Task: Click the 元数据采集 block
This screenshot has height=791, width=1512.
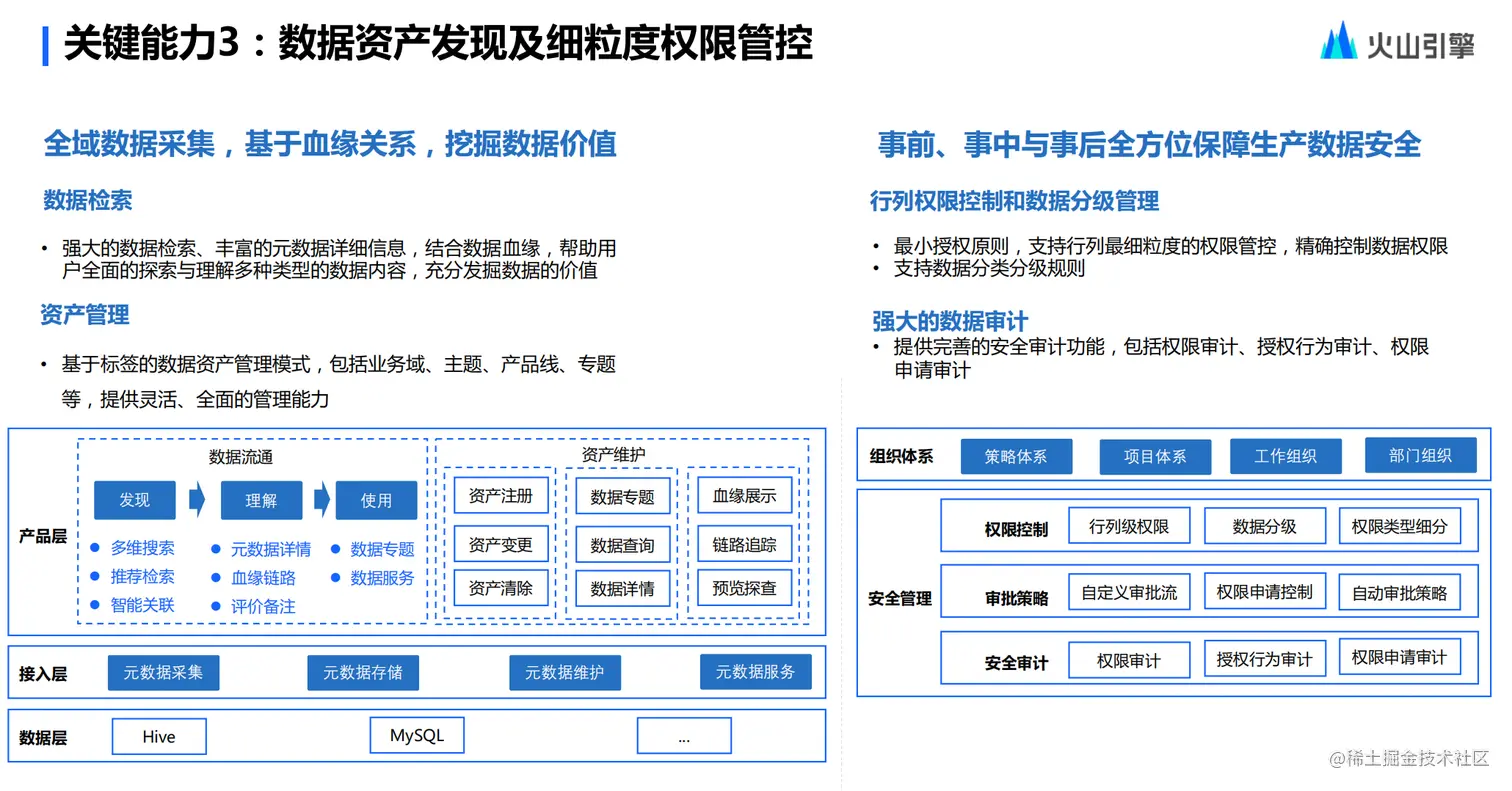Action: point(163,673)
